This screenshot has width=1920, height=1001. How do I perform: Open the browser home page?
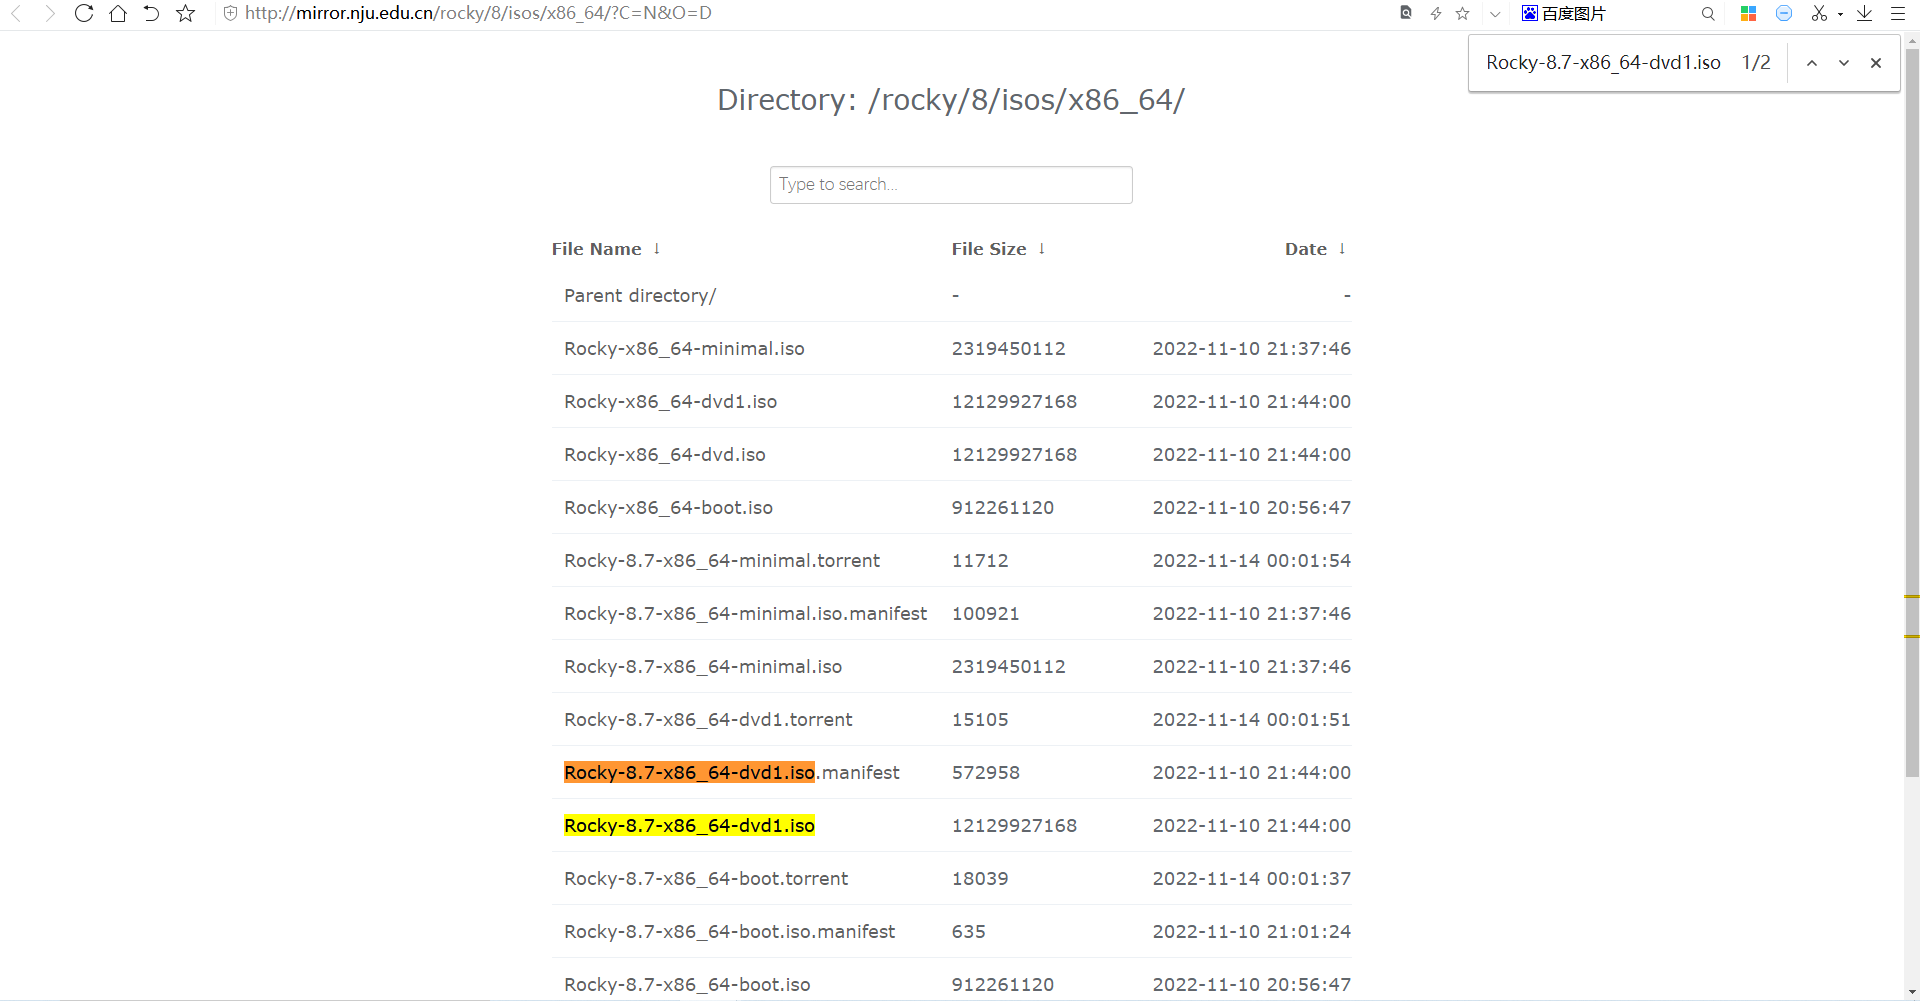click(118, 14)
